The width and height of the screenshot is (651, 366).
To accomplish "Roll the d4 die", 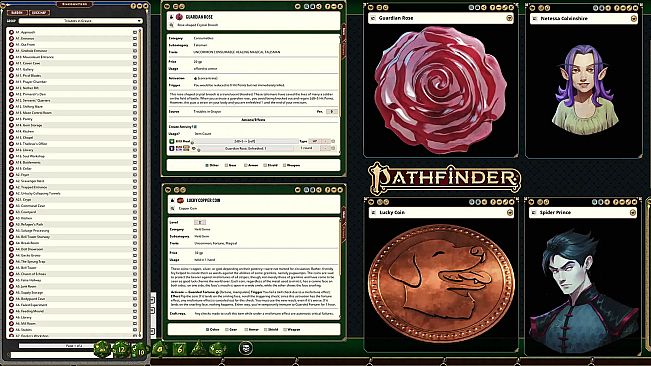I will tap(198, 348).
